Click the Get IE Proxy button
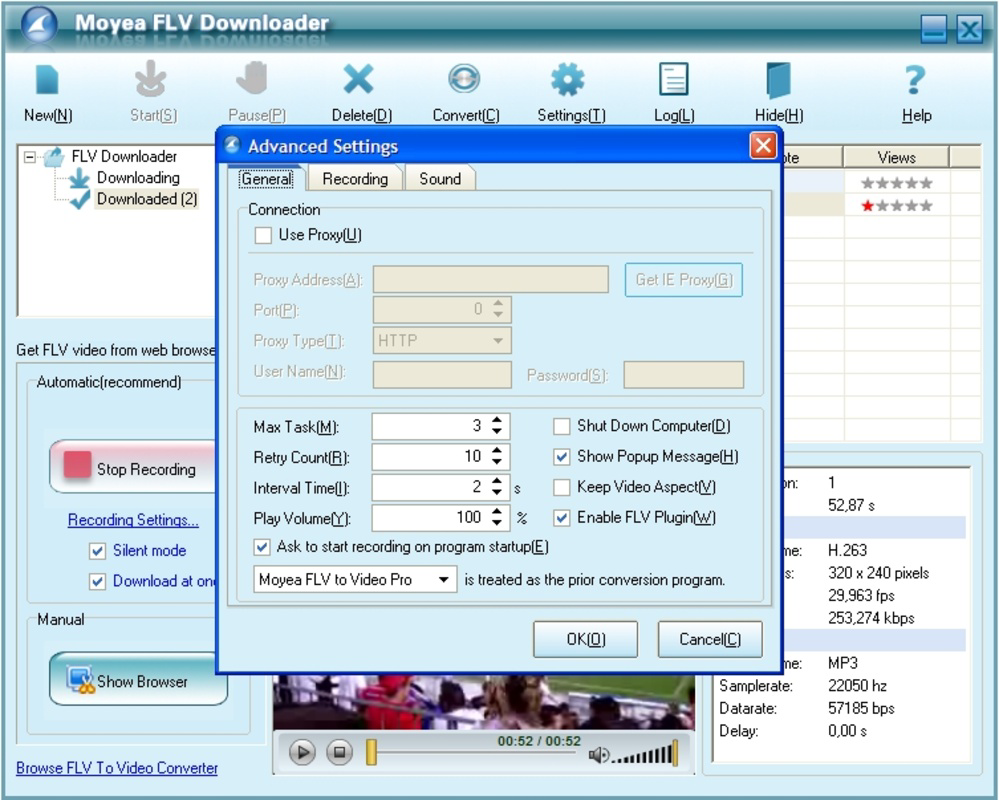The height and width of the screenshot is (800, 999). click(x=683, y=279)
